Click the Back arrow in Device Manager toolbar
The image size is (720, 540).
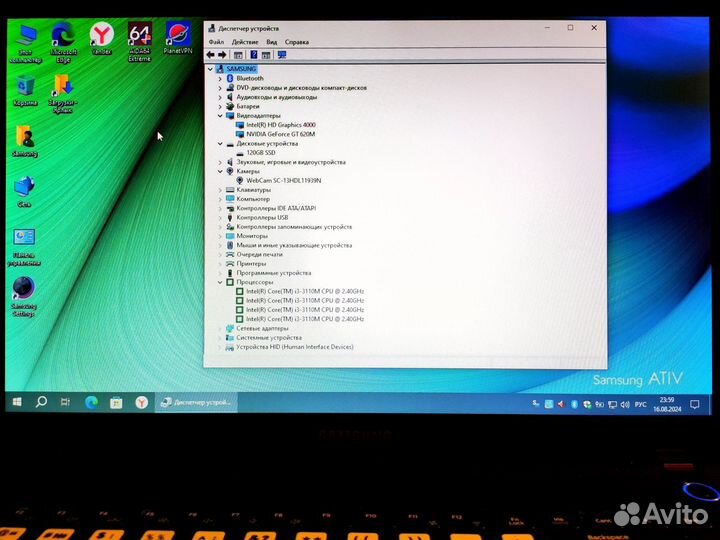pos(210,55)
